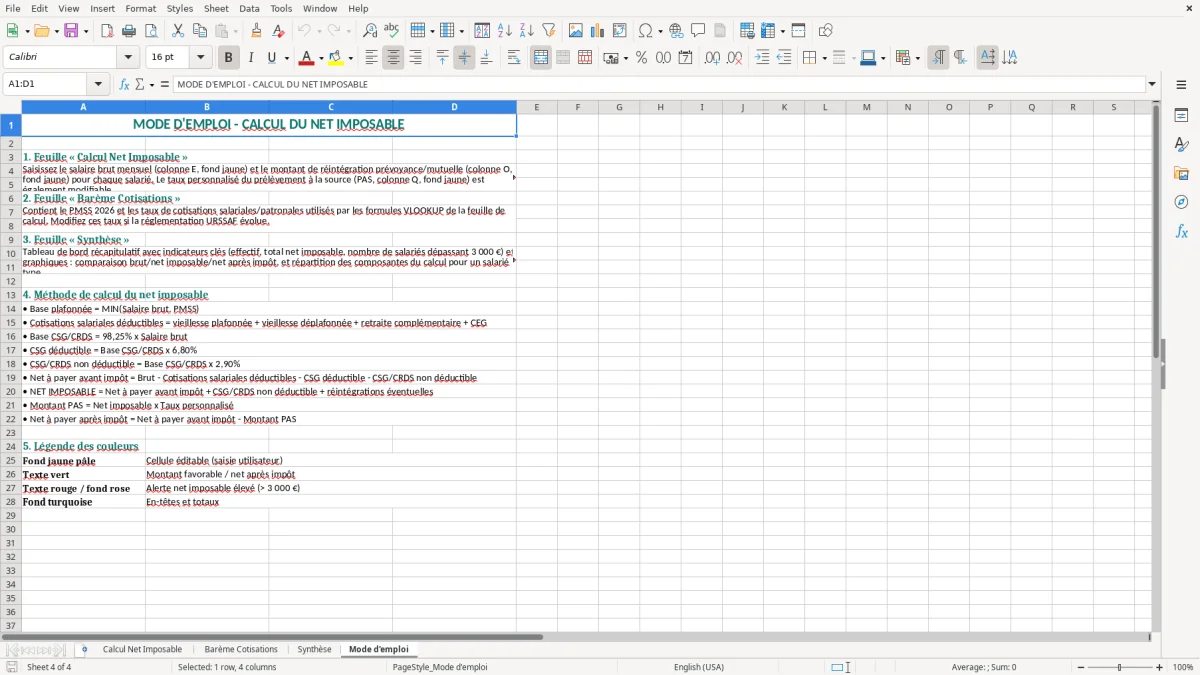Open the Function Wizard fx icon
The height and width of the screenshot is (675, 1200).
point(125,84)
